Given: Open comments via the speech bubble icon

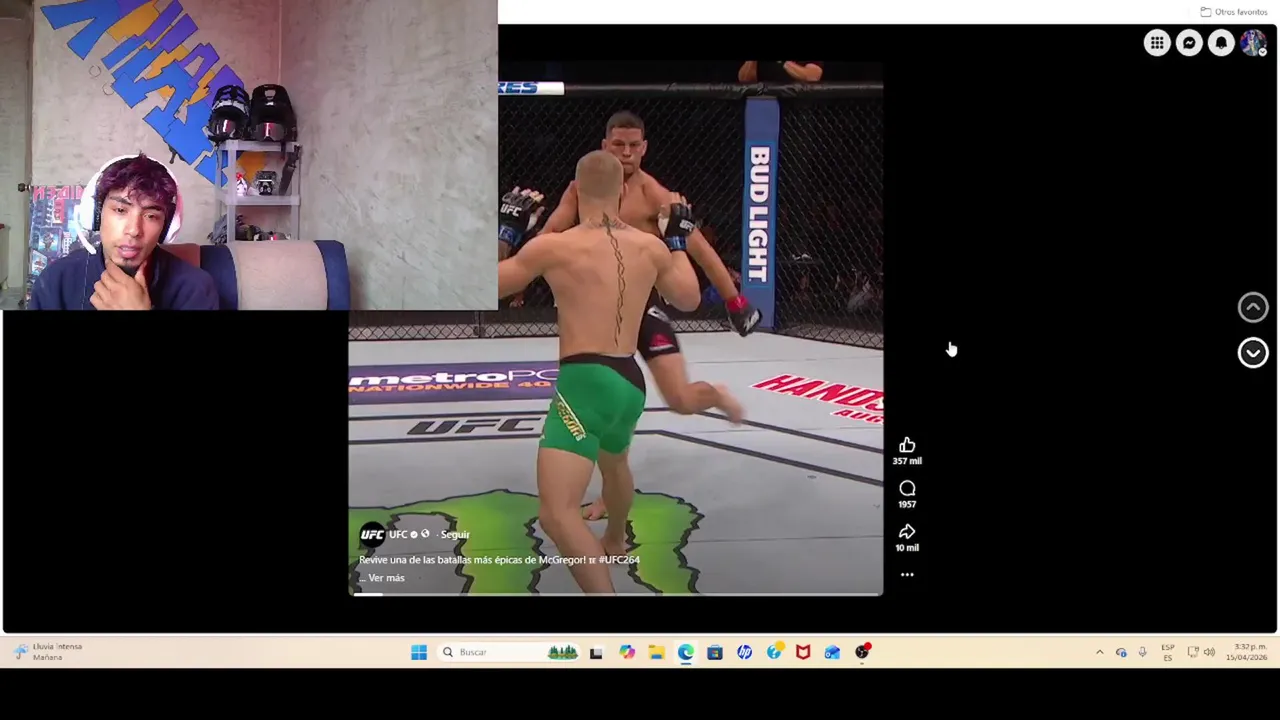Looking at the screenshot, I should click(x=907, y=488).
